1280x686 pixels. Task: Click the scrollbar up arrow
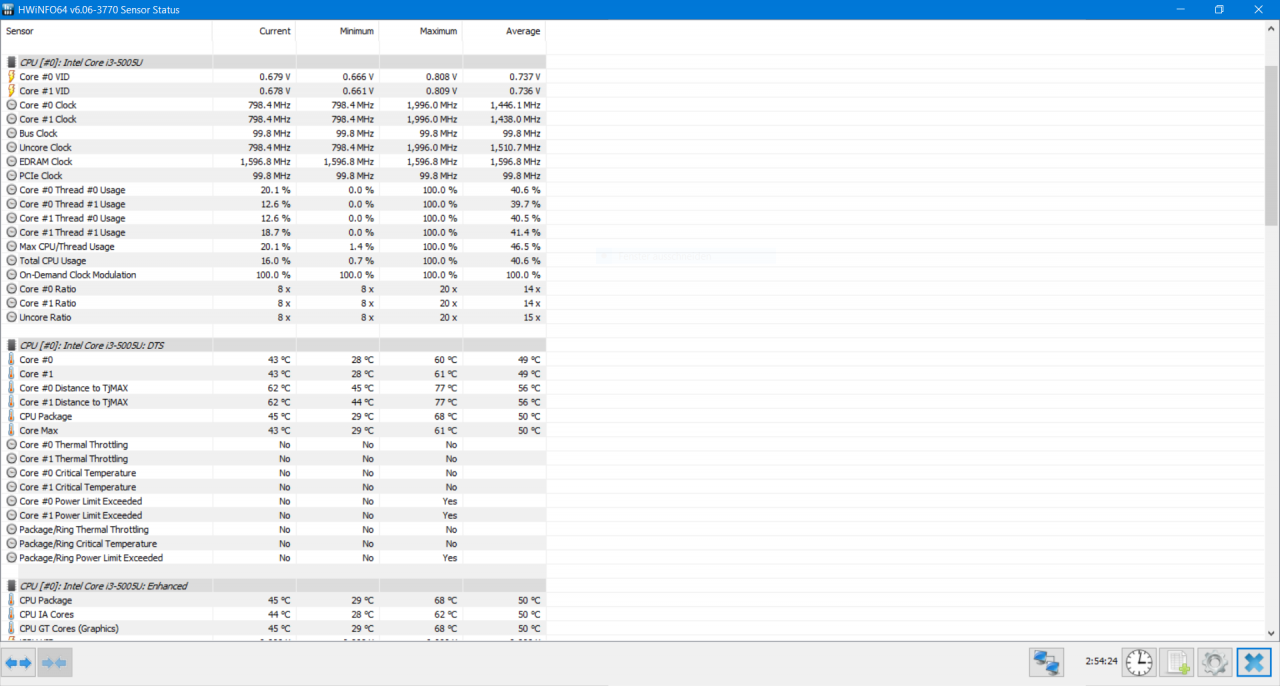pyautogui.click(x=1271, y=29)
